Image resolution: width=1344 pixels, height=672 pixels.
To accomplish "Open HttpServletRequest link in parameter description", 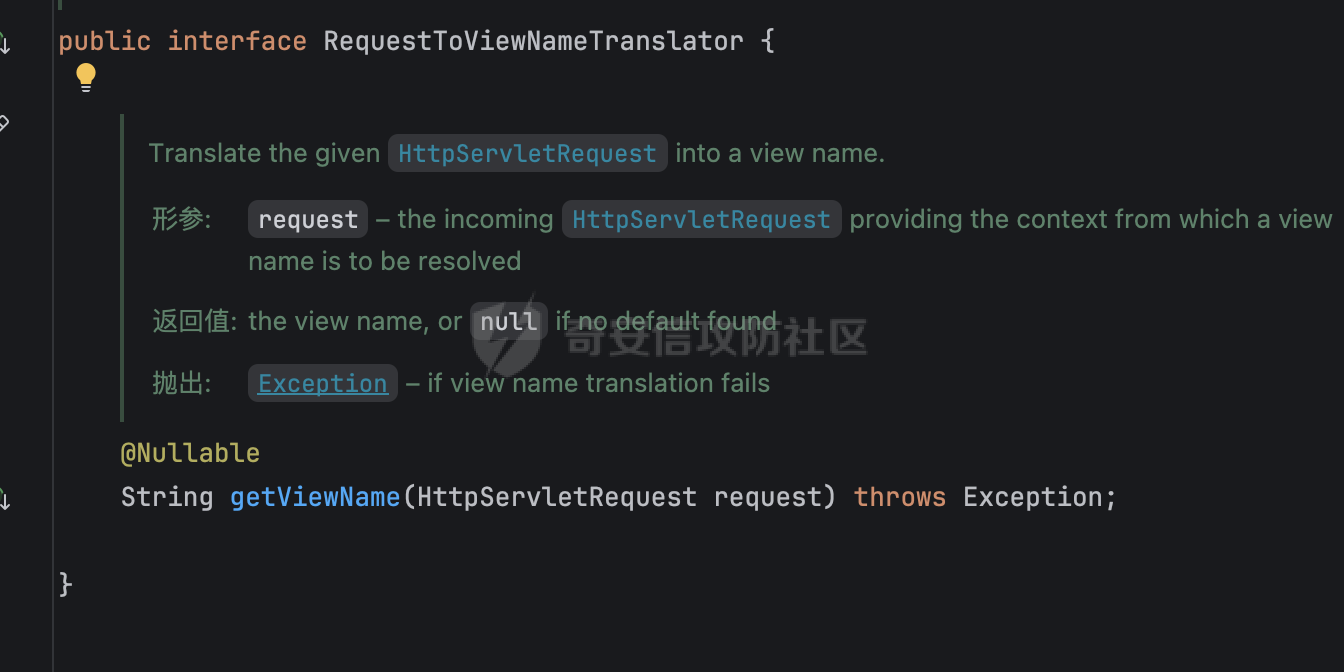I will click(x=701, y=219).
